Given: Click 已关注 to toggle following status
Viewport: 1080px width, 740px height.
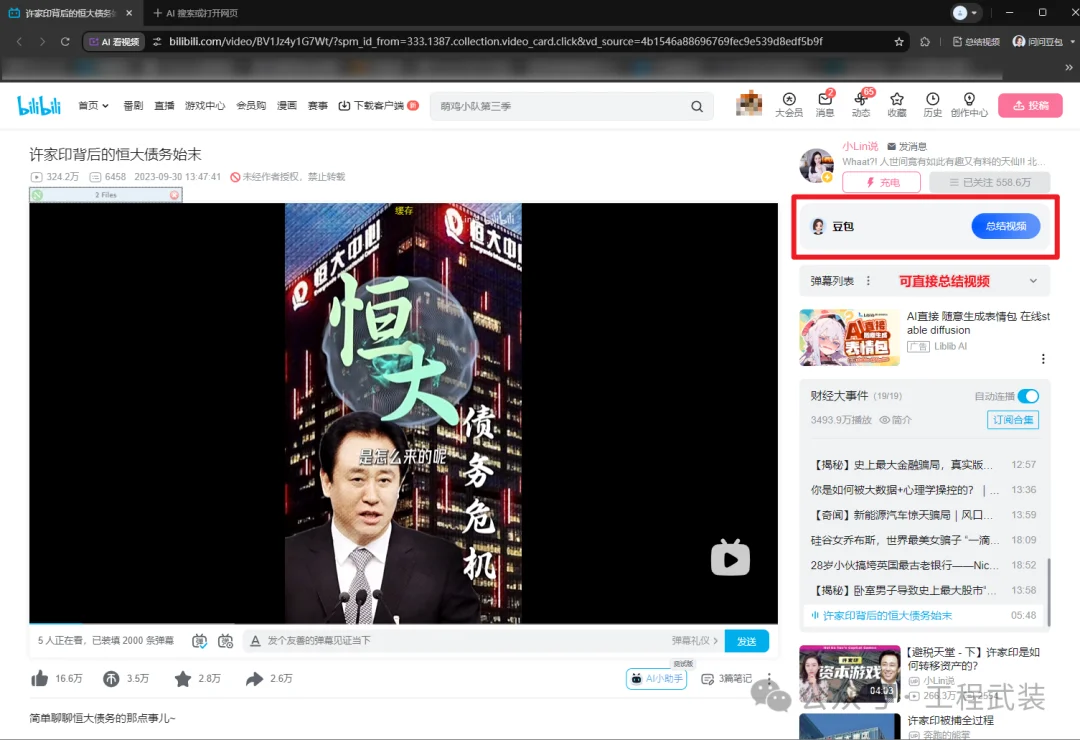Looking at the screenshot, I should (x=989, y=181).
